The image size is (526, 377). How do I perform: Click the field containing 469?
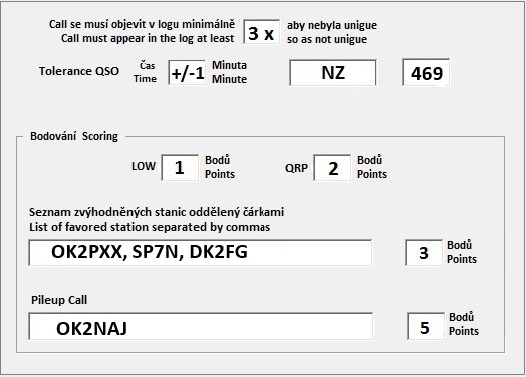[x=426, y=72]
